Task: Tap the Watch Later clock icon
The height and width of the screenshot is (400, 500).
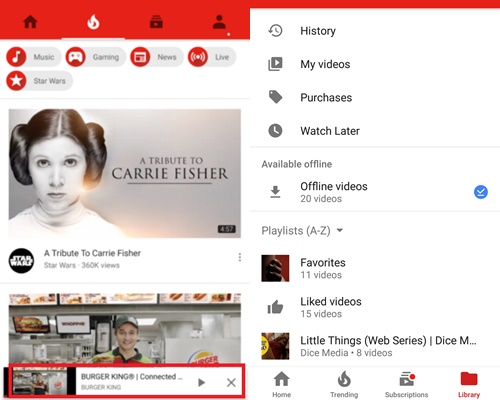Action: [275, 131]
